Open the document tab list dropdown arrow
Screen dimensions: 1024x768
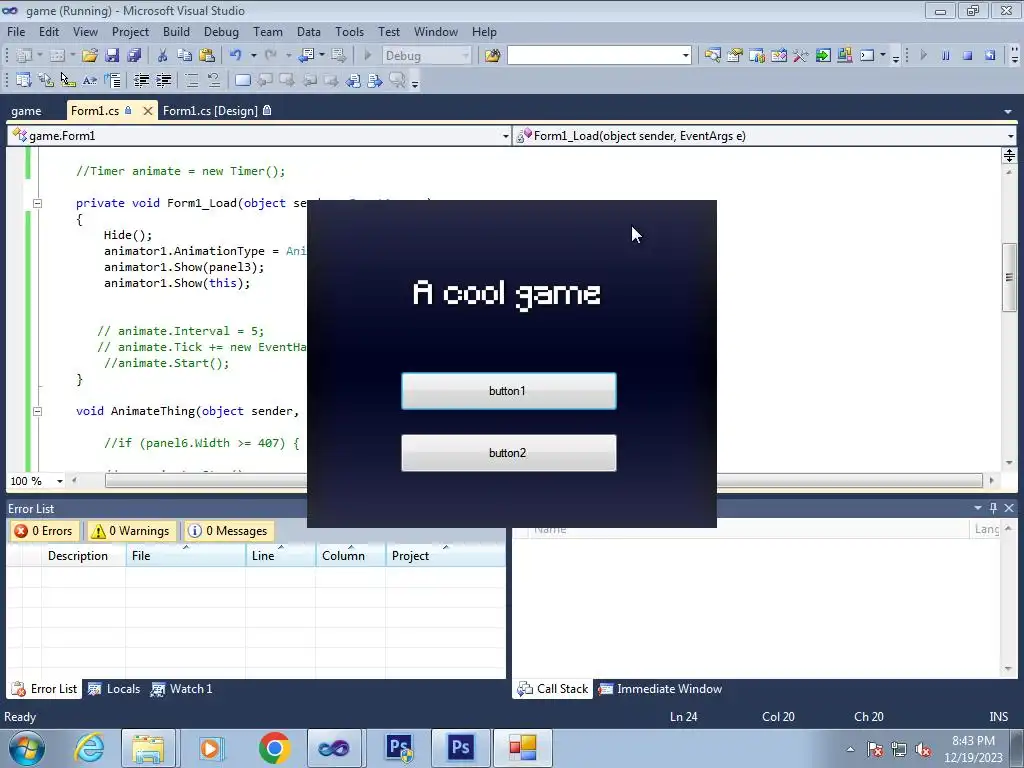point(1008,112)
